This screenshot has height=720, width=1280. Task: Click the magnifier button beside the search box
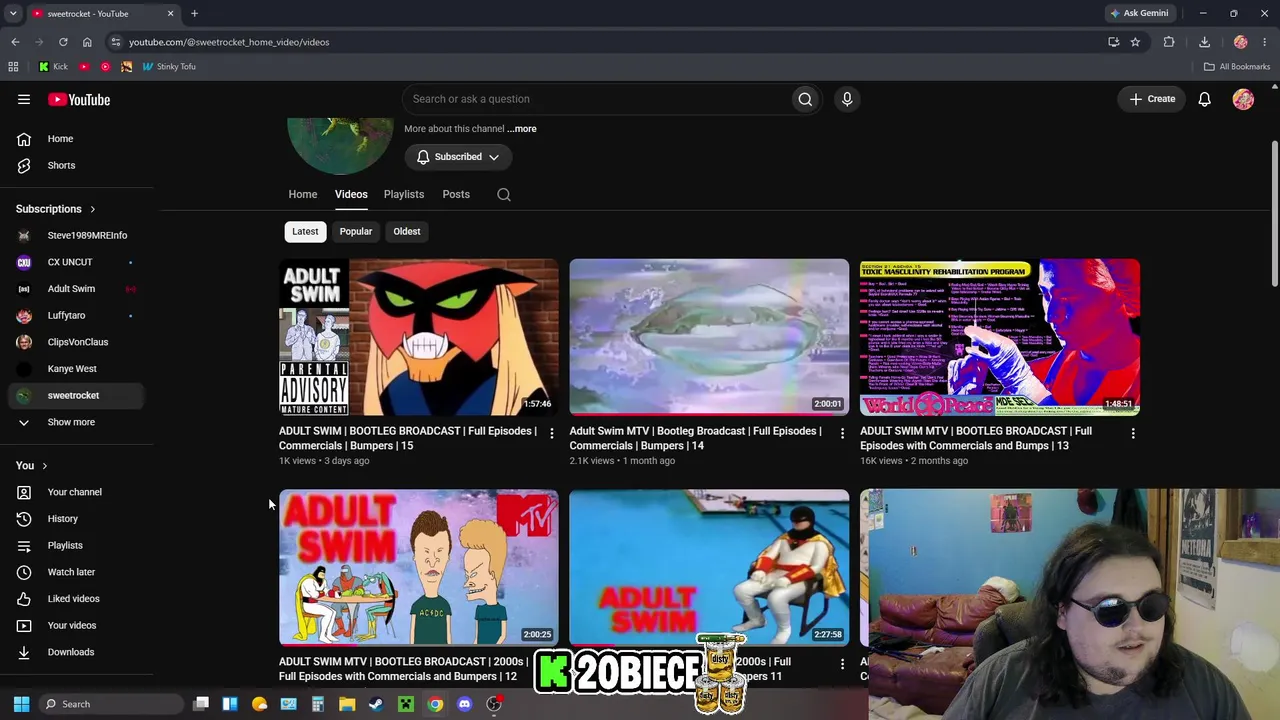(x=805, y=99)
